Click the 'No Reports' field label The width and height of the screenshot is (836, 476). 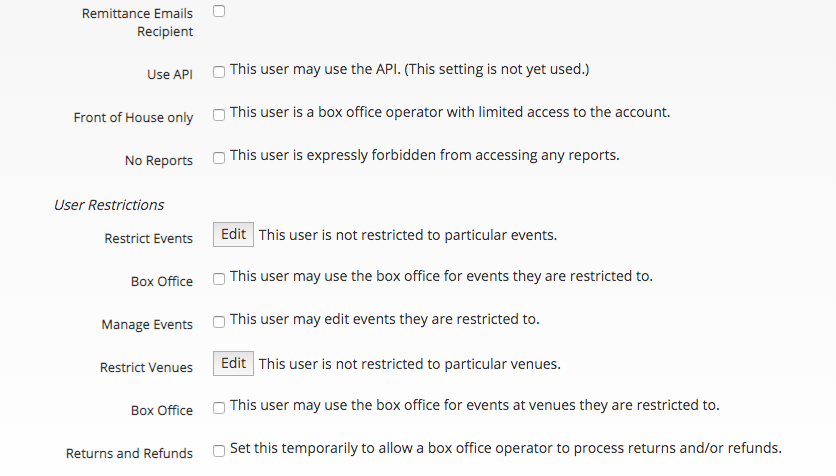coord(159,160)
